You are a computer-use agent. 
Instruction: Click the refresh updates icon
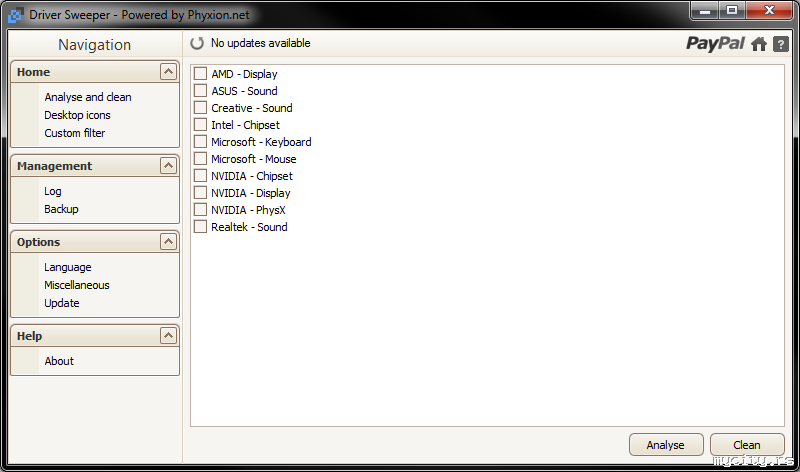(197, 43)
